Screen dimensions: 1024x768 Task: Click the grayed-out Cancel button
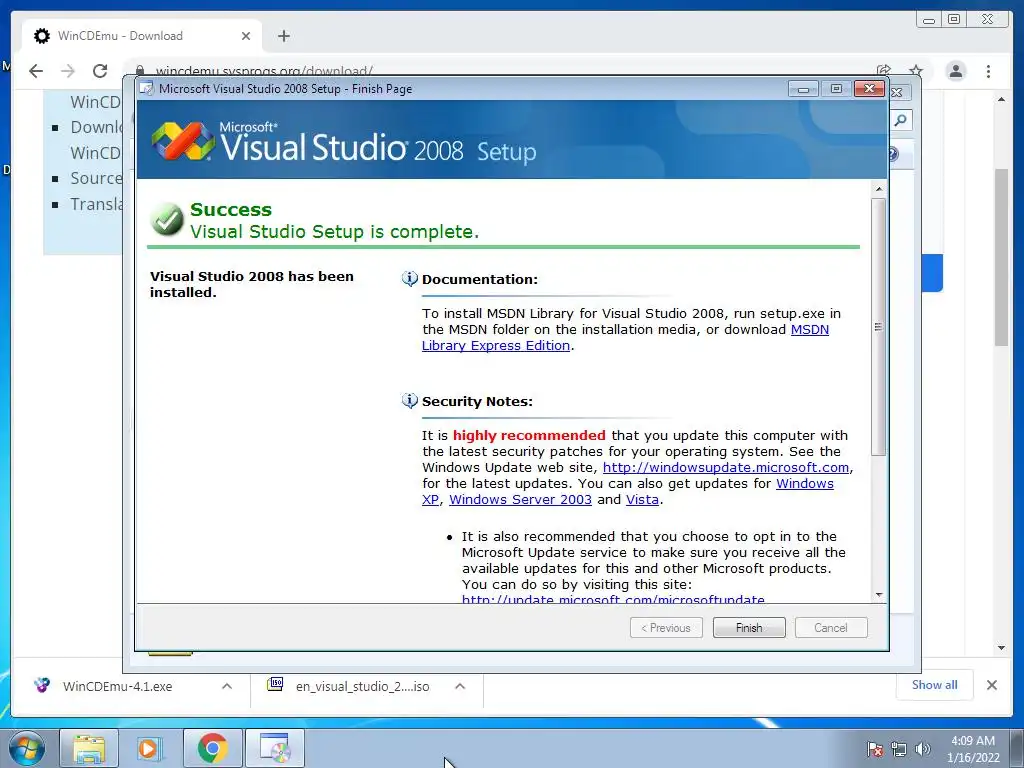831,628
